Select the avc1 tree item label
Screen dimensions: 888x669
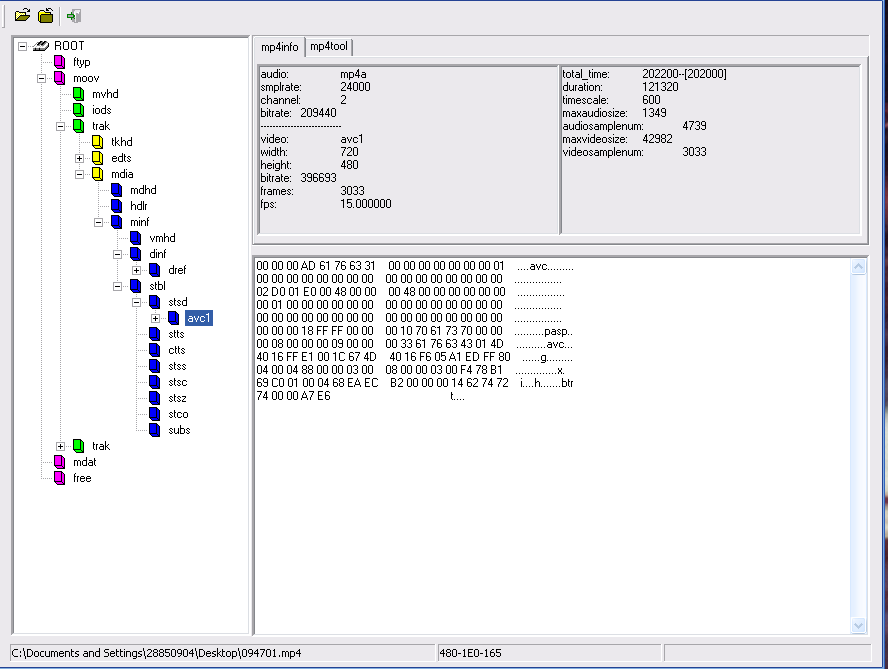pos(199,318)
